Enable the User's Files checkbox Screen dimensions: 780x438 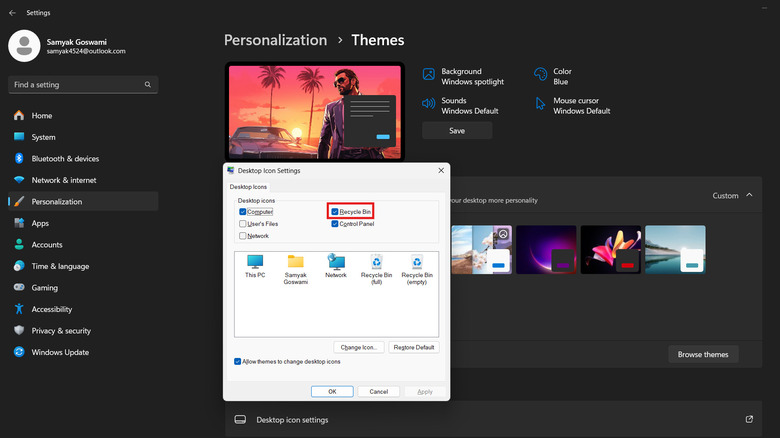tap(243, 224)
